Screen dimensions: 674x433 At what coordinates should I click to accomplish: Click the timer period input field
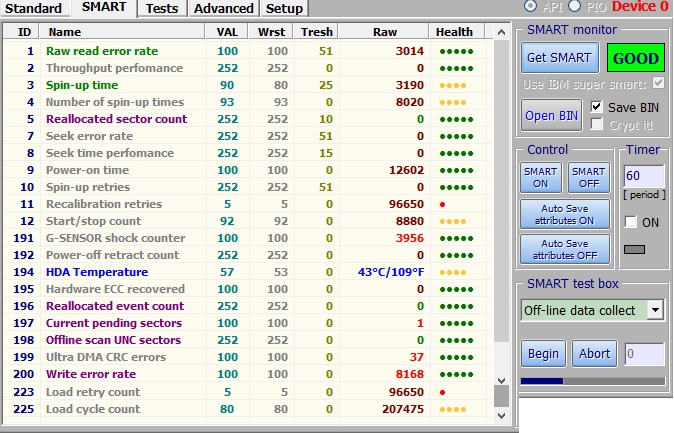point(644,176)
